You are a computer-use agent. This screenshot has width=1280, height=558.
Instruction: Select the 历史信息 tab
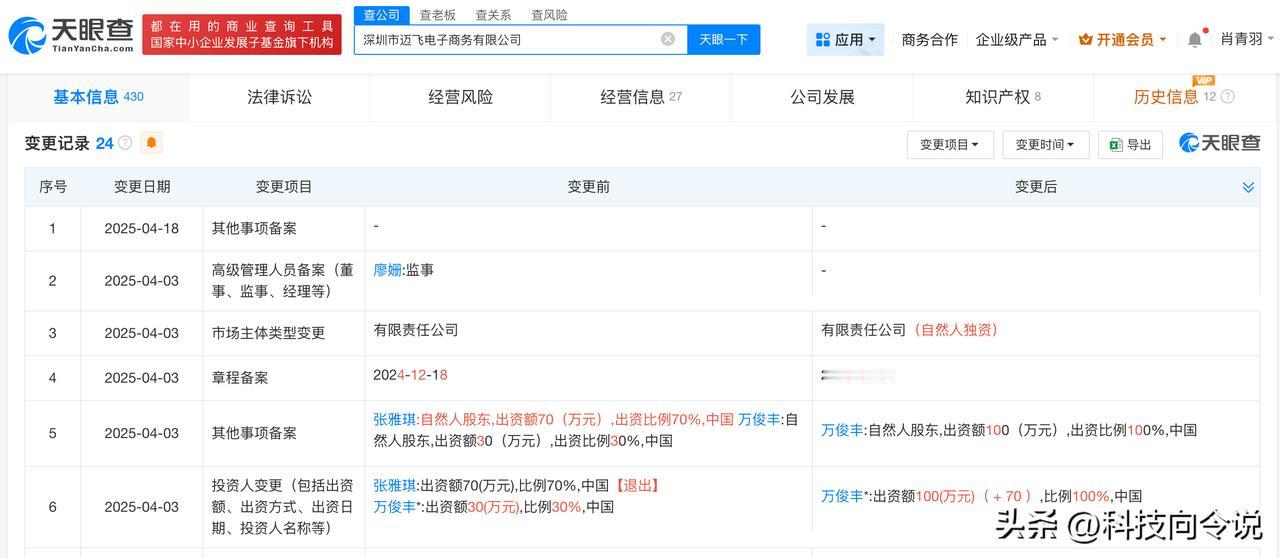[1183, 97]
